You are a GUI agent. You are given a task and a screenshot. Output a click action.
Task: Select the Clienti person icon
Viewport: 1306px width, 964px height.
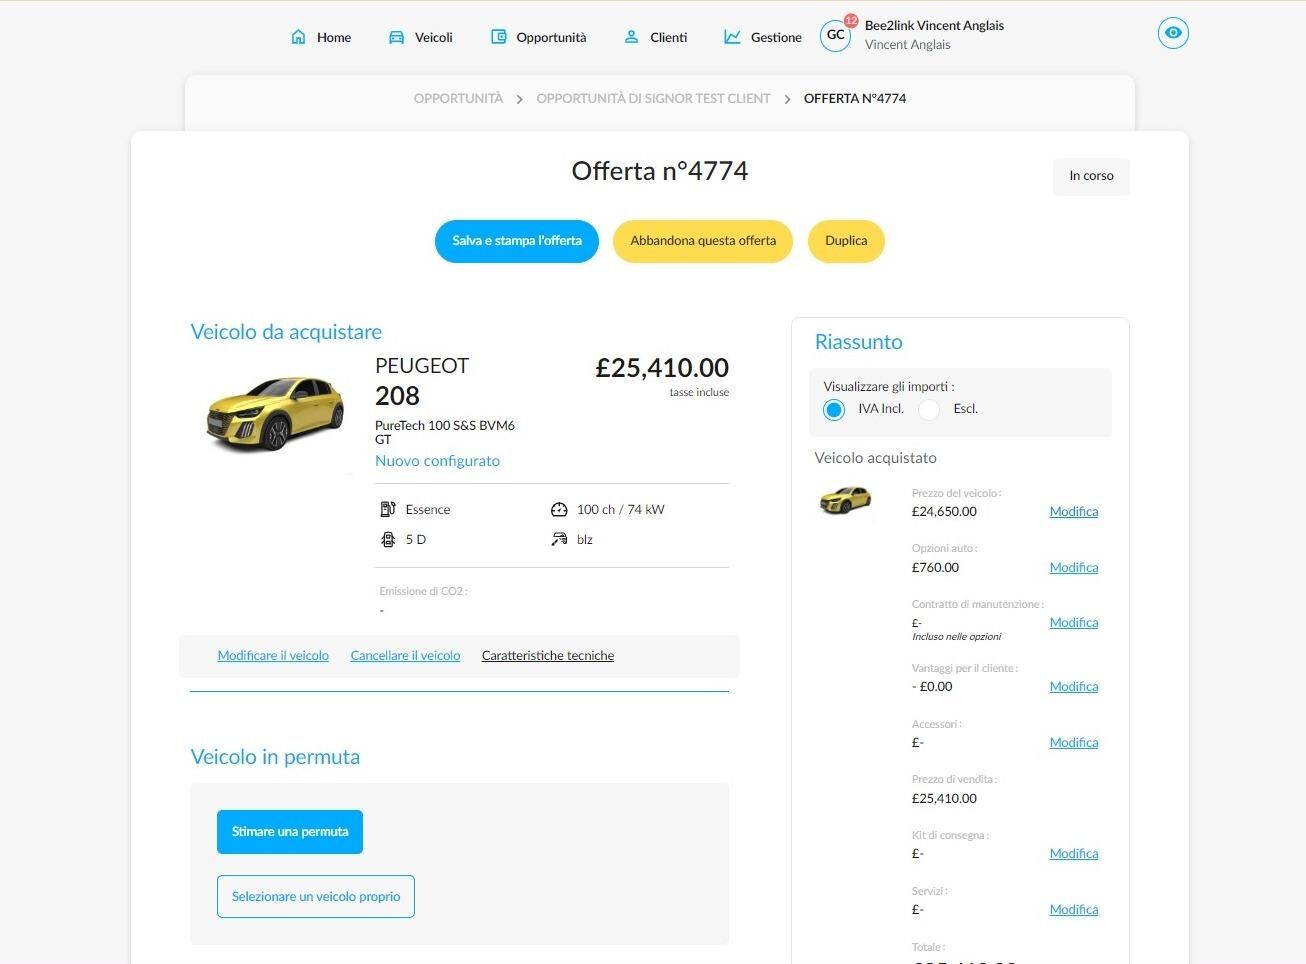[631, 37]
